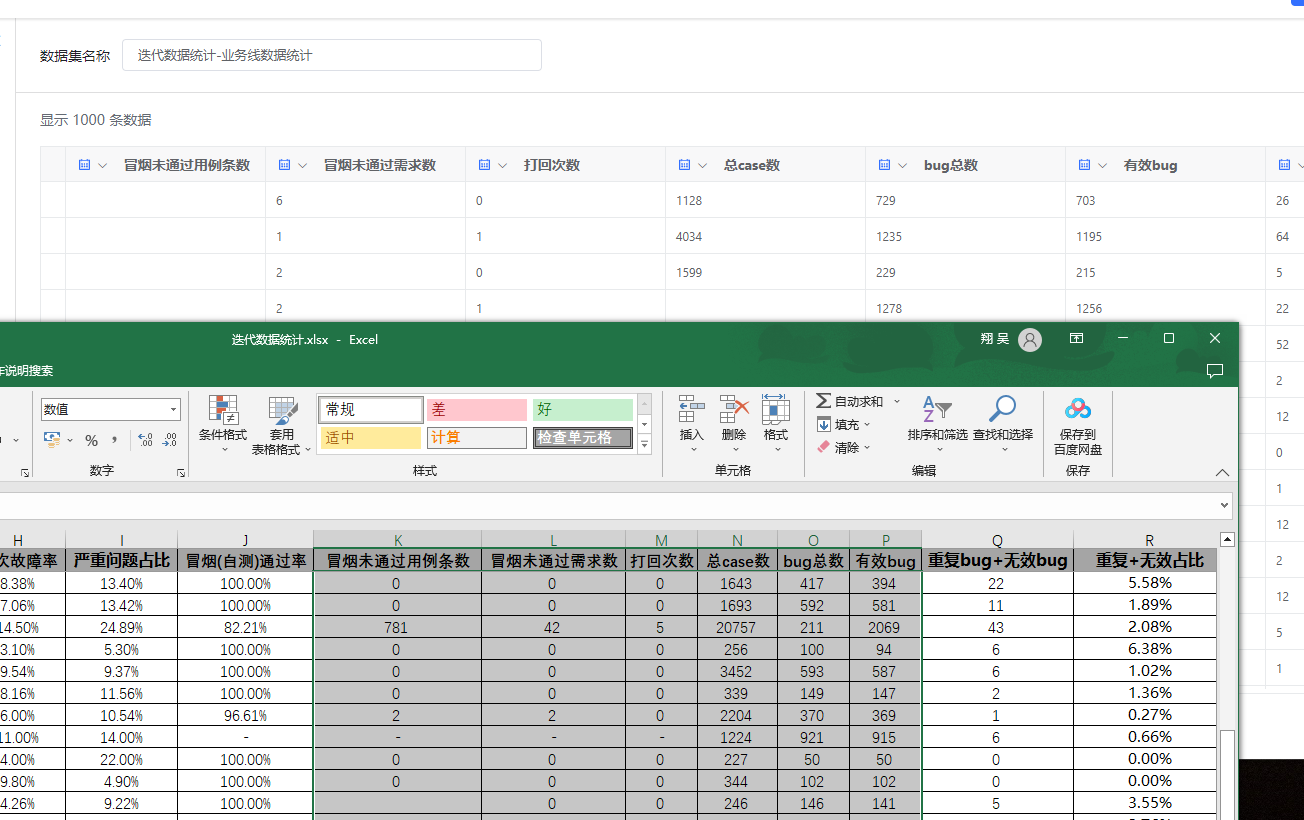This screenshot has height=820, width=1304.
Task: Apply the percent style (%) icon
Action: 92,439
